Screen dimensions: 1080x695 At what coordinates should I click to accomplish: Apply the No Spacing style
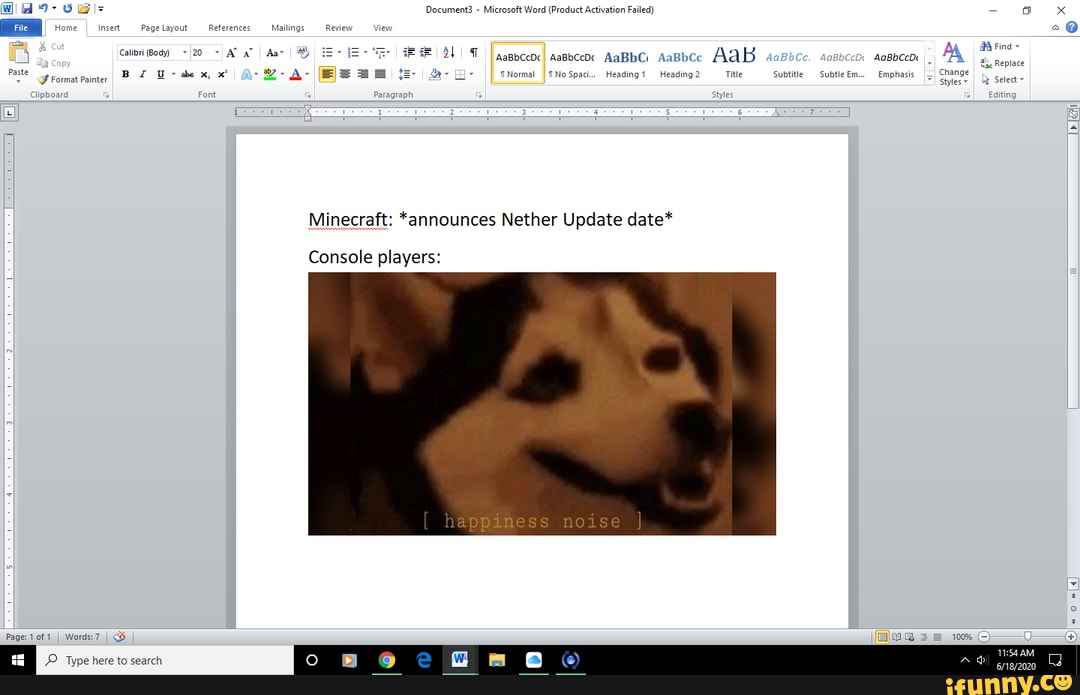pos(572,63)
